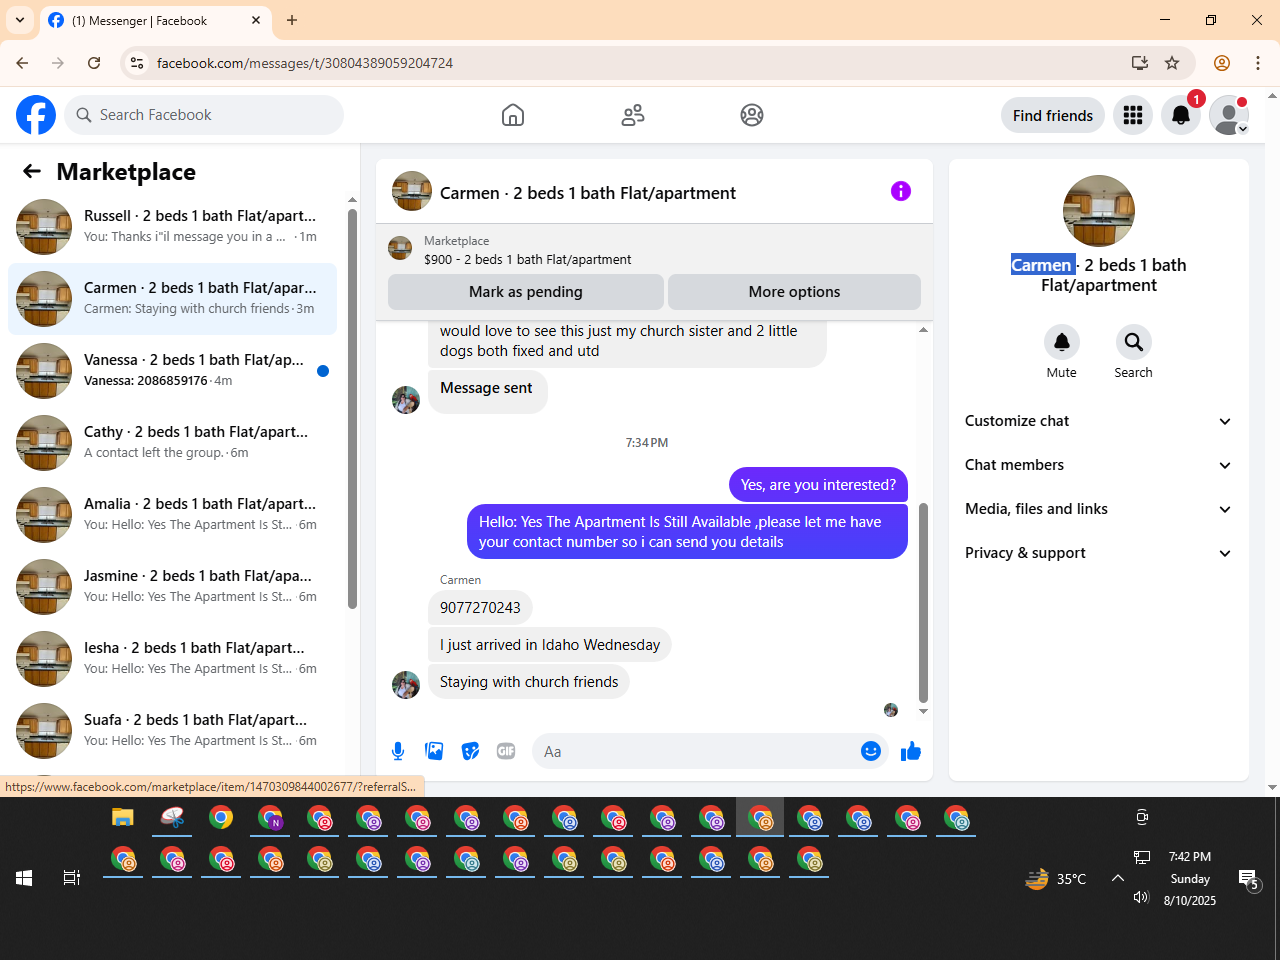This screenshot has height=960, width=1280.
Task: Expand Chat members section
Action: click(1098, 465)
